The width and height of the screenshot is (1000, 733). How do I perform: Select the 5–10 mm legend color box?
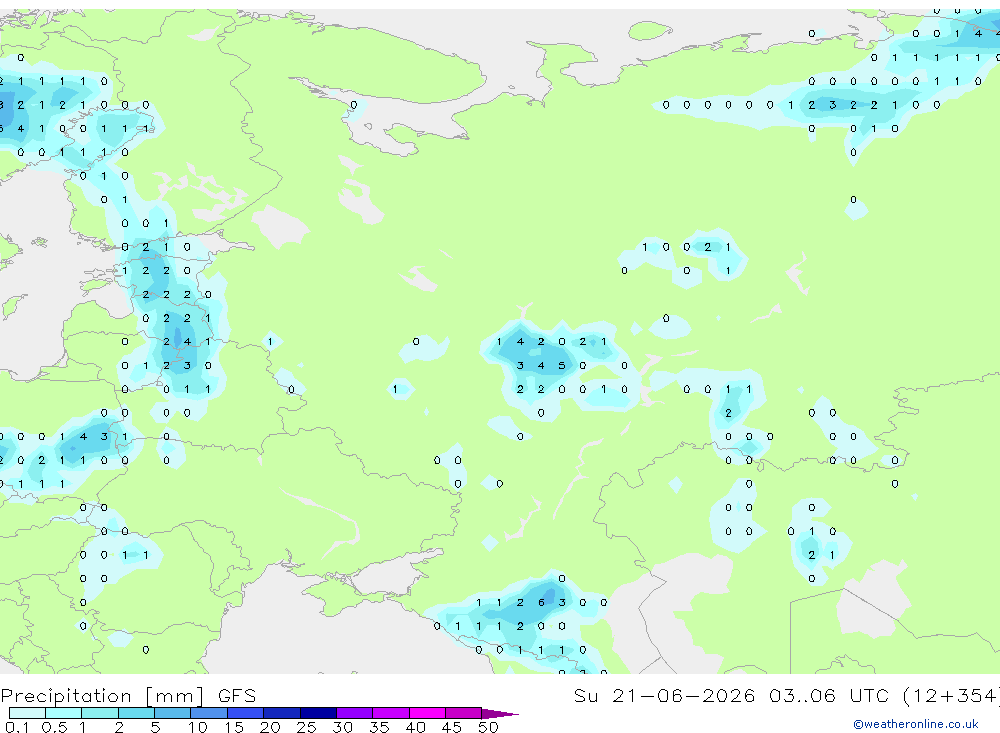(173, 713)
